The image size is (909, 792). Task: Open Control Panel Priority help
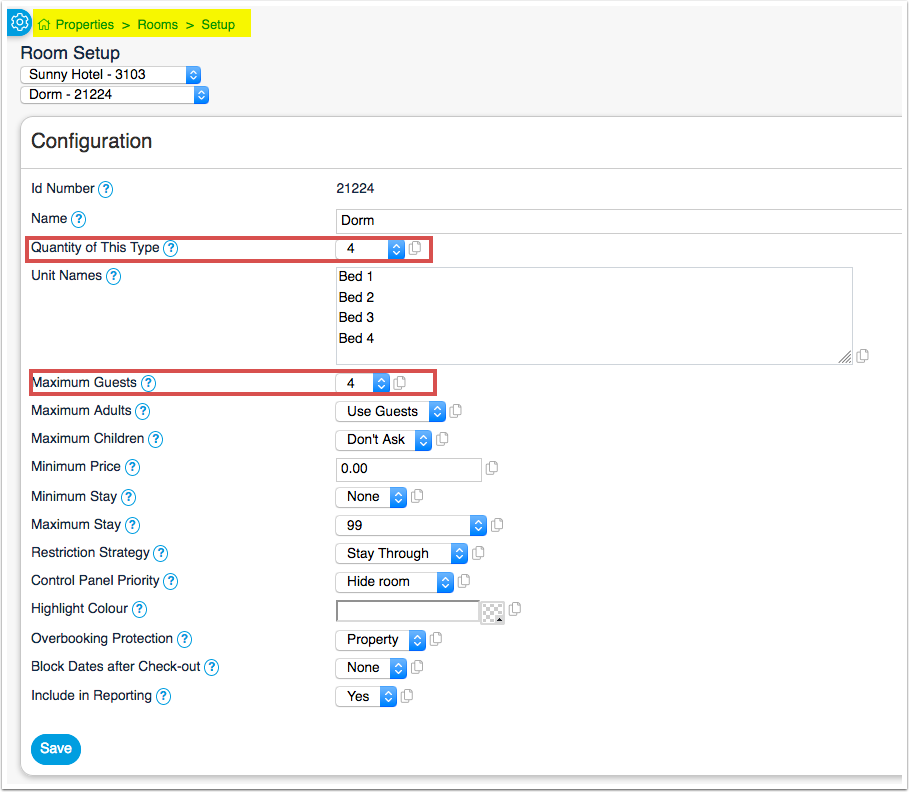[x=170, y=581]
